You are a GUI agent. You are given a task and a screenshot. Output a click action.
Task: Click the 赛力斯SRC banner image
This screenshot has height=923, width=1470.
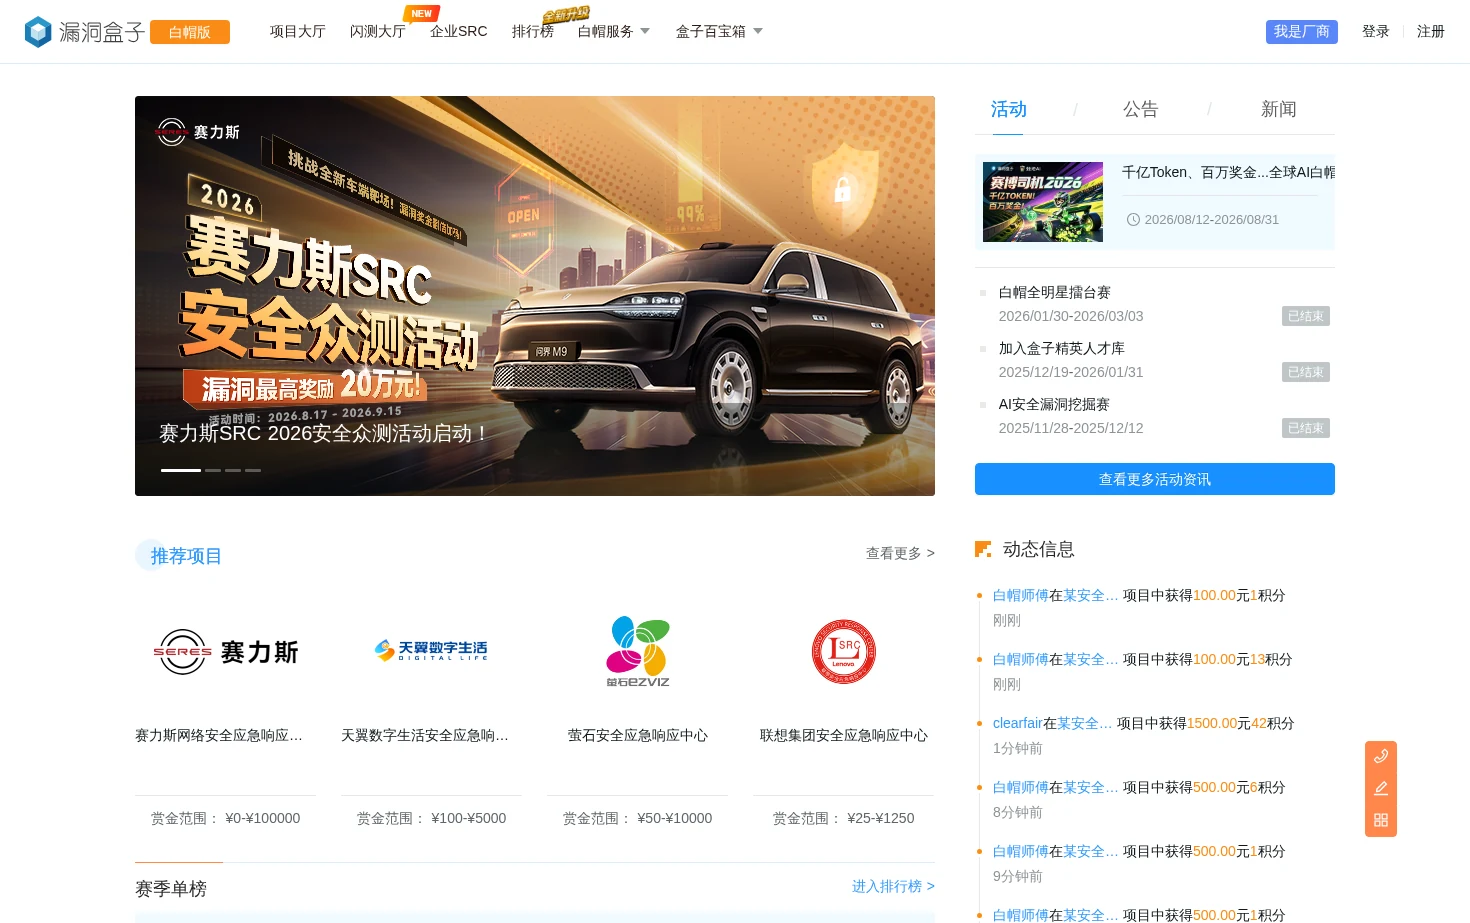pyautogui.click(x=535, y=296)
